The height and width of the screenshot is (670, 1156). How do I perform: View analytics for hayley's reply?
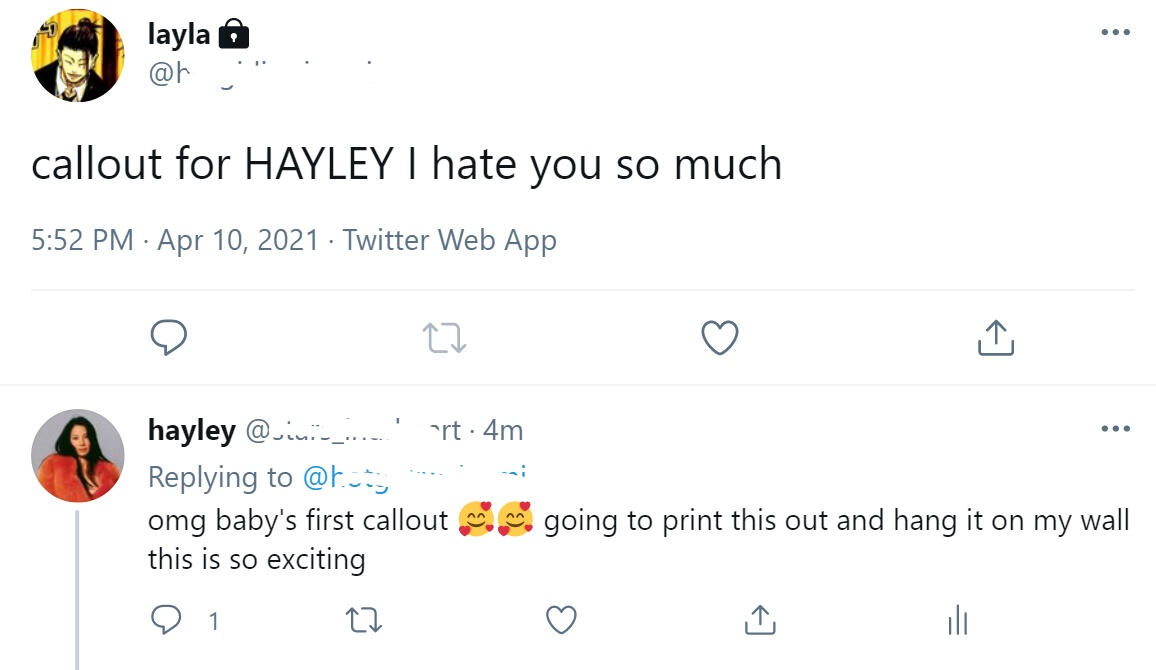click(957, 621)
